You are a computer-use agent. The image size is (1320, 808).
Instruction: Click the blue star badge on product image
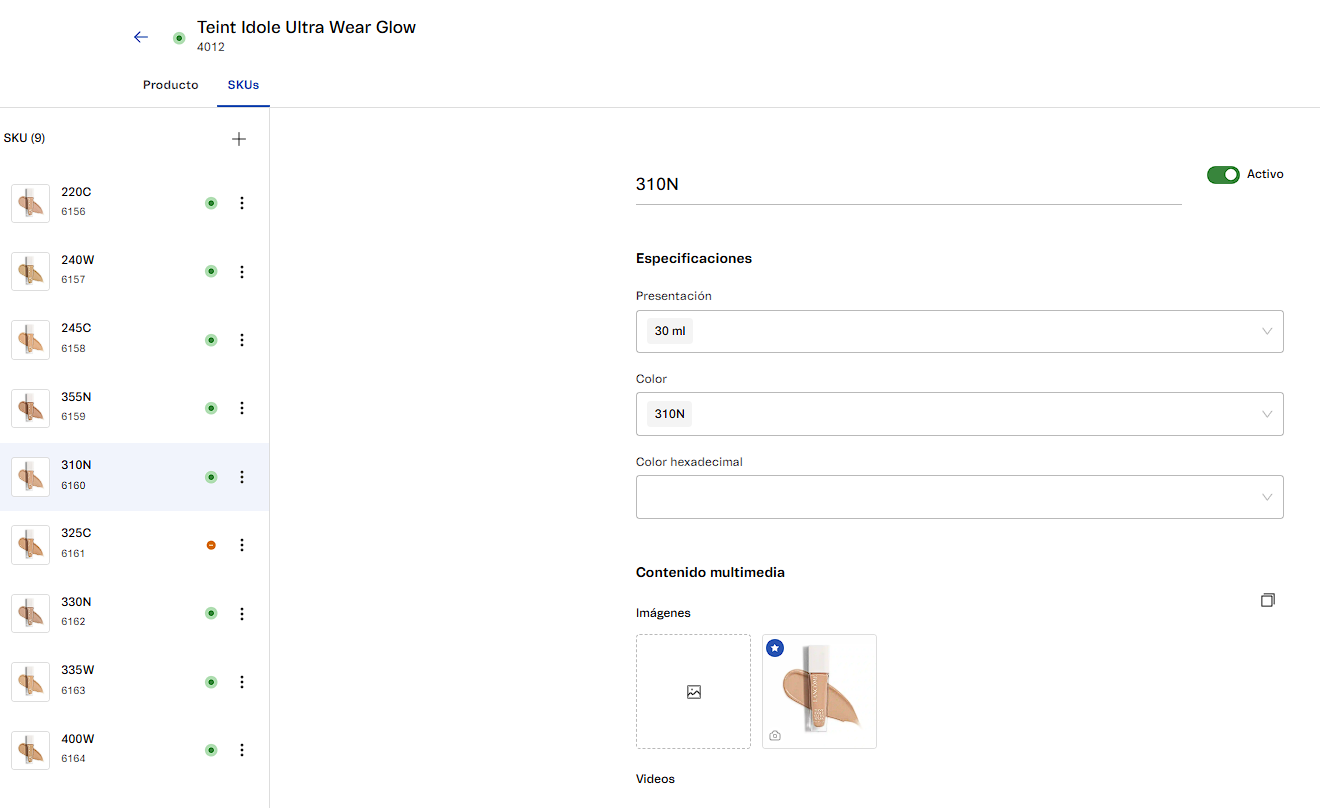coord(775,648)
